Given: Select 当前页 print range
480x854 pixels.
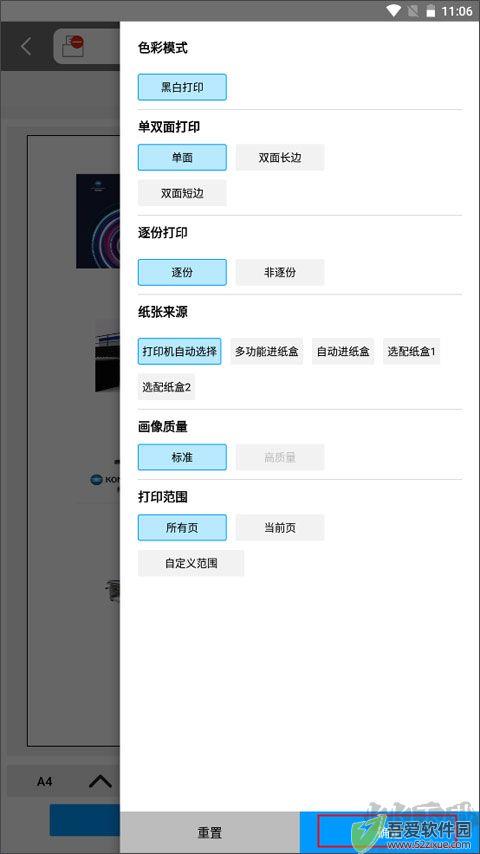Looking at the screenshot, I should [280, 528].
